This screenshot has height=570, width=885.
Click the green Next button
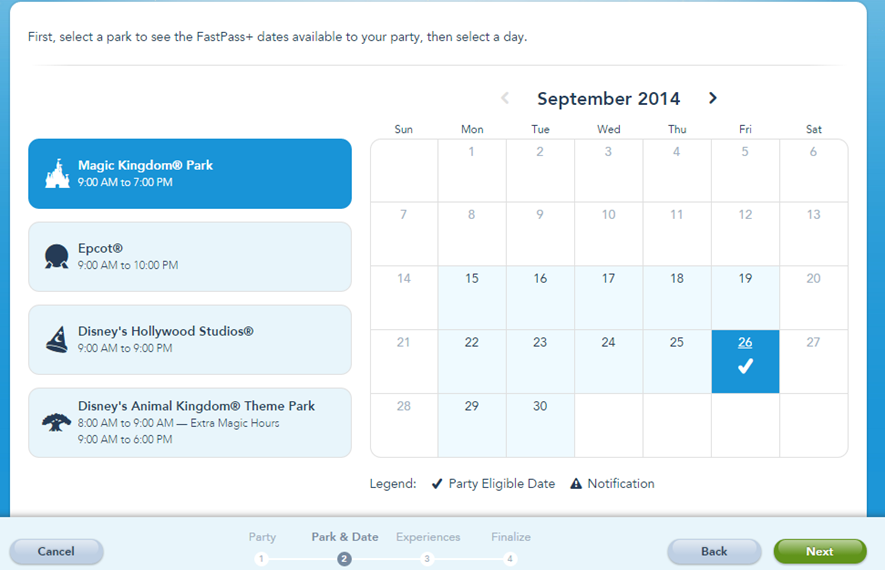pos(820,551)
